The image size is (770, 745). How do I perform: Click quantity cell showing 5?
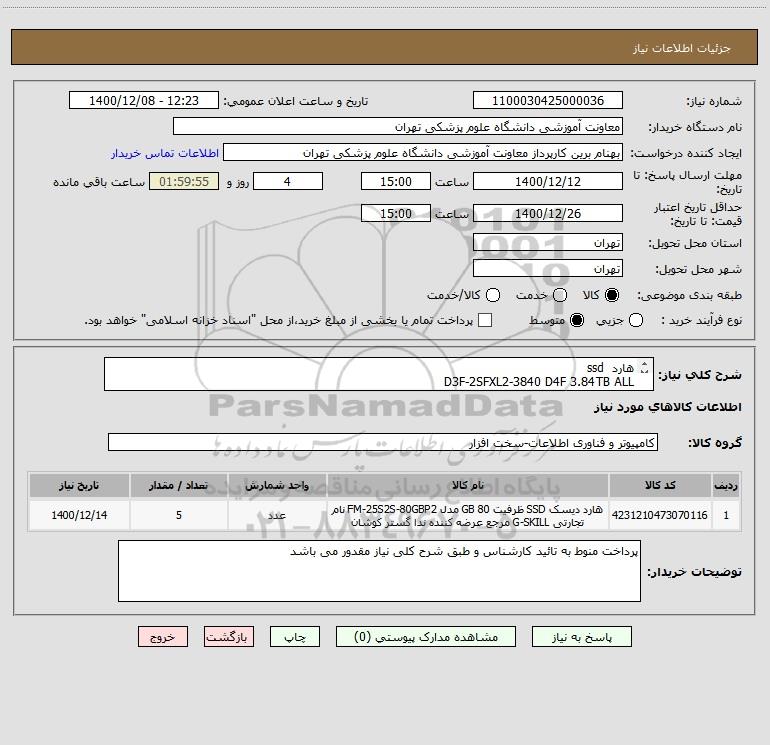coord(179,515)
